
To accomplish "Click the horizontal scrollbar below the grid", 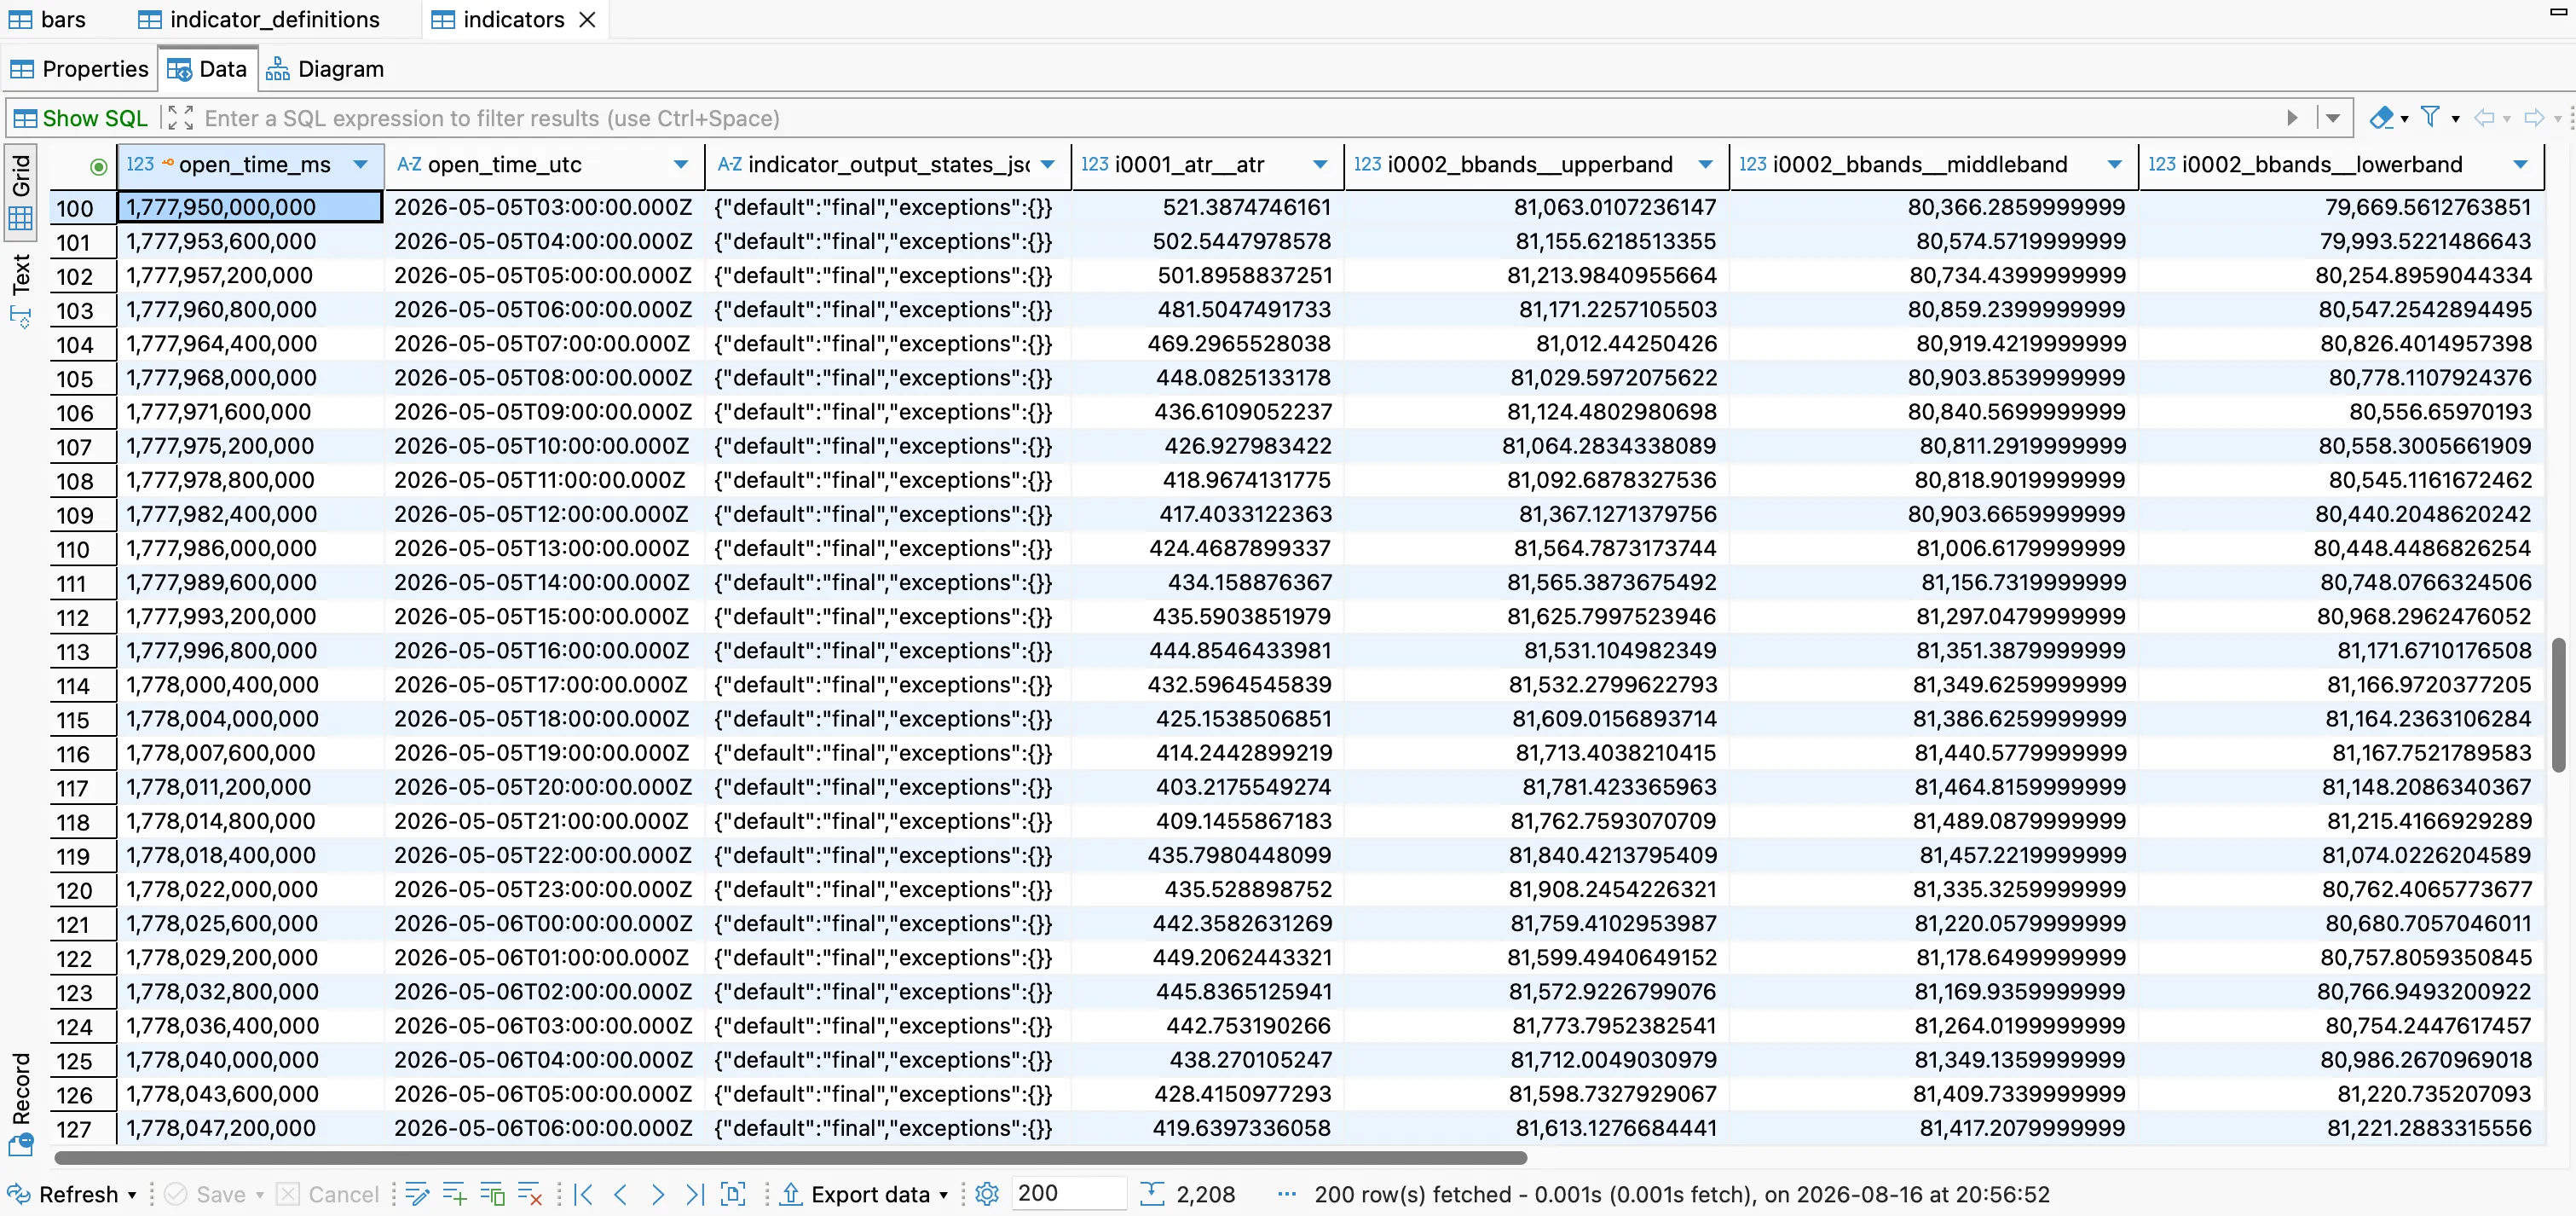I will point(791,1158).
